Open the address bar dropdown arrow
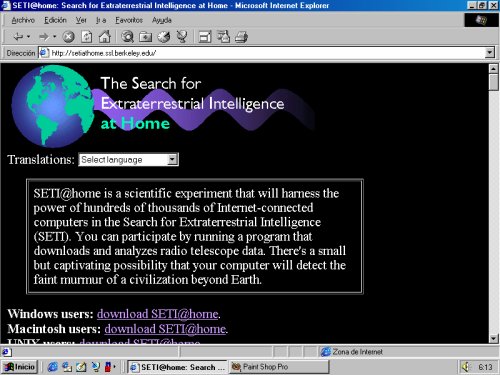 [489, 53]
